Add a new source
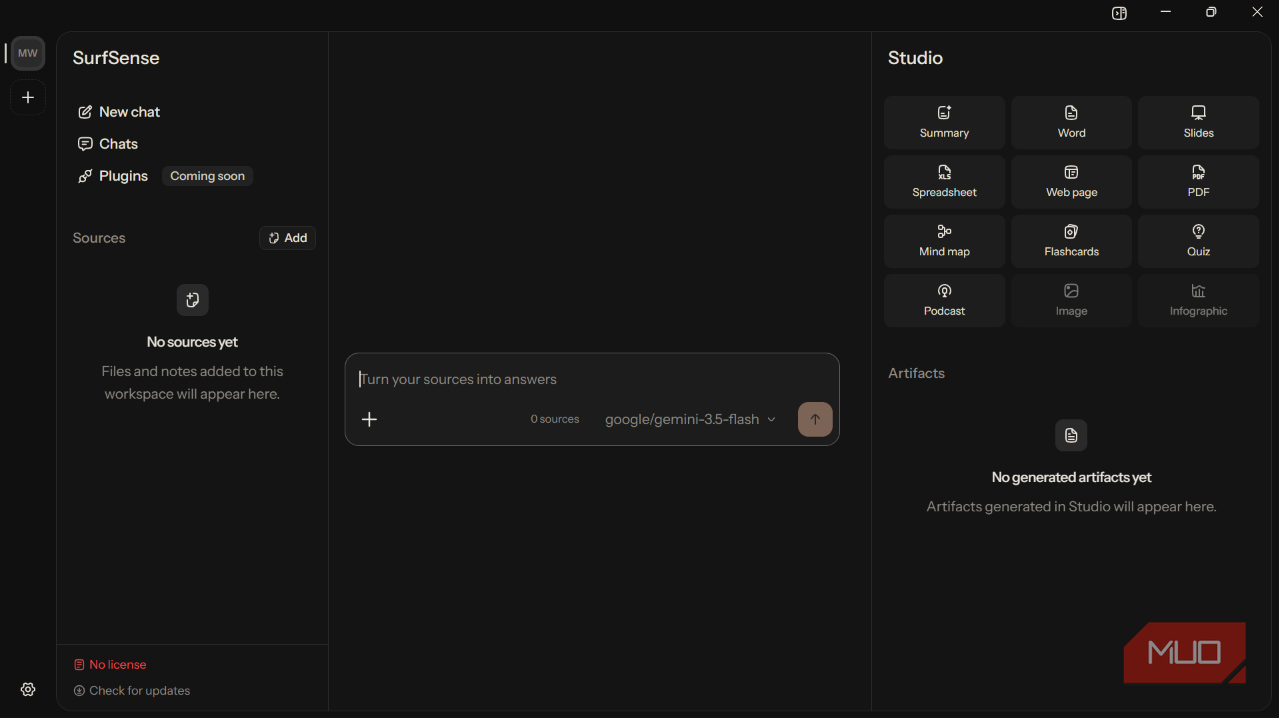1279x718 pixels. [288, 238]
